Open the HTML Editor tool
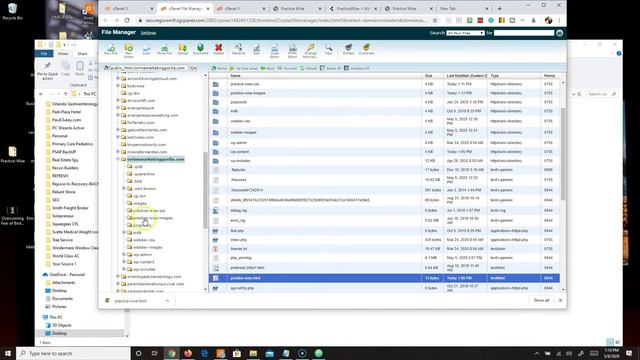Image resolution: width=640 pixels, height=360 pixels. click(293, 51)
